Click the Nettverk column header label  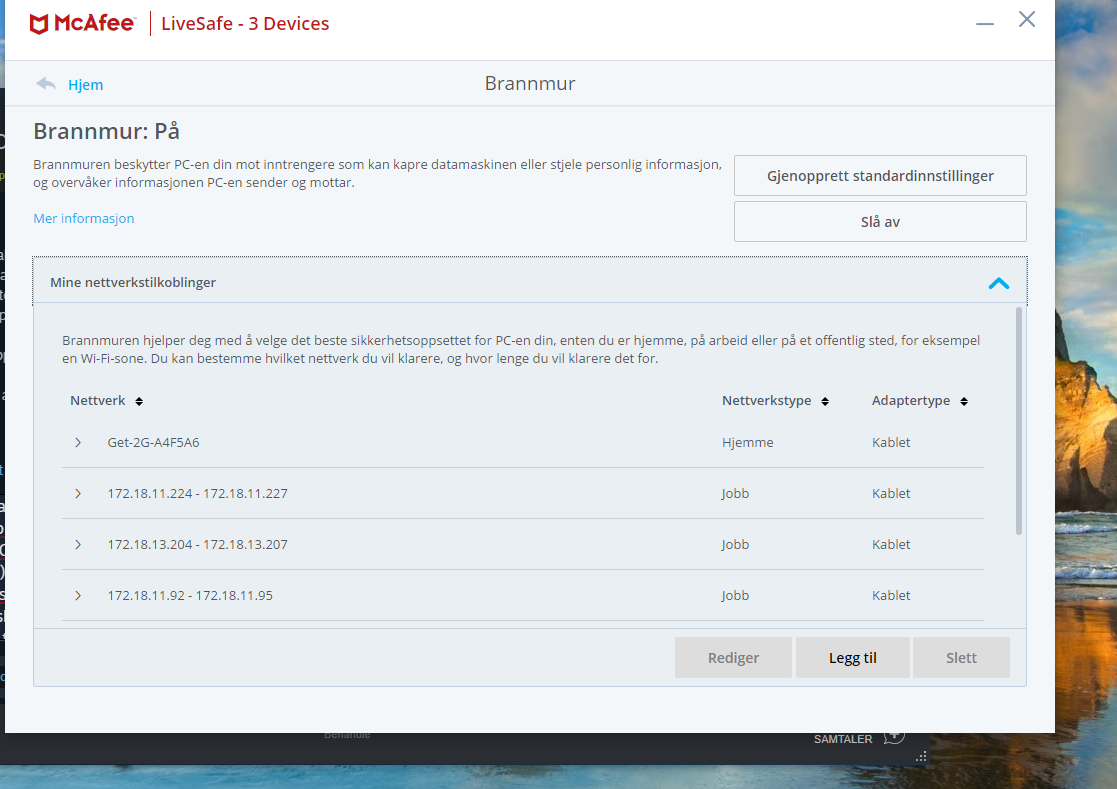[x=98, y=401]
